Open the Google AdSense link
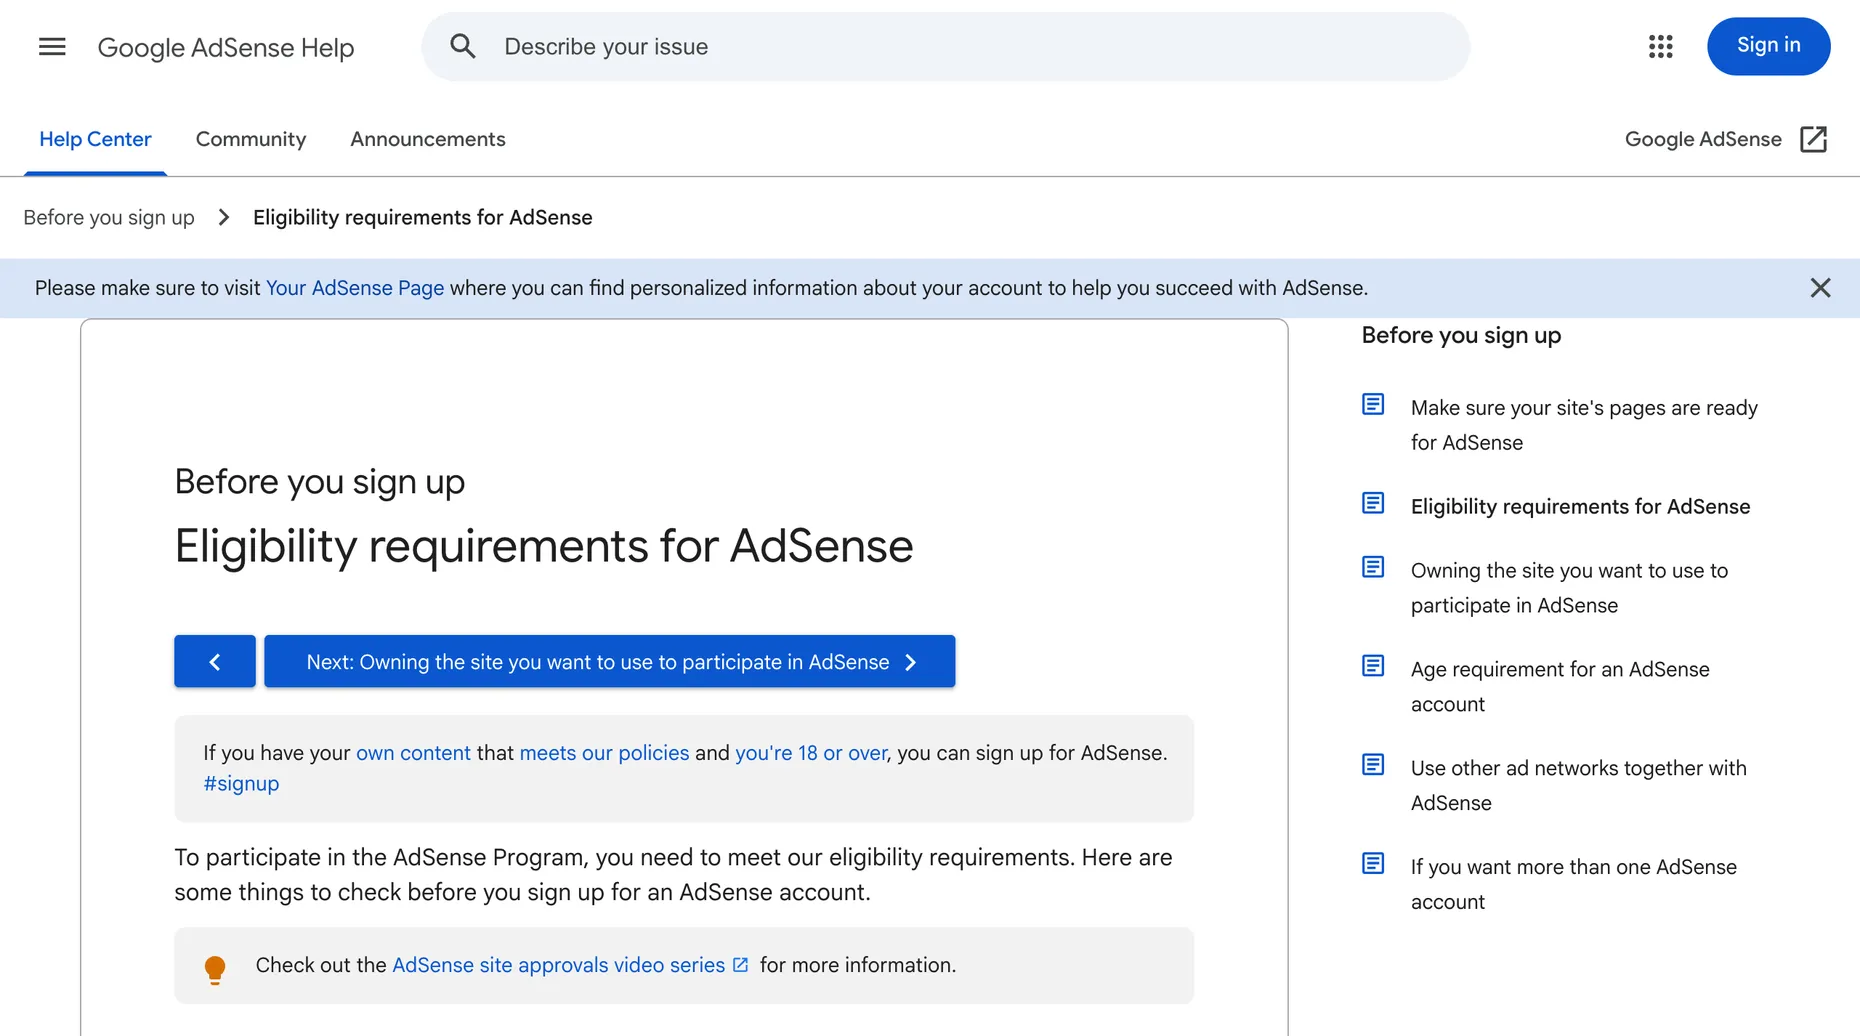Screen dimensions: 1860x1036 click(x=1703, y=139)
